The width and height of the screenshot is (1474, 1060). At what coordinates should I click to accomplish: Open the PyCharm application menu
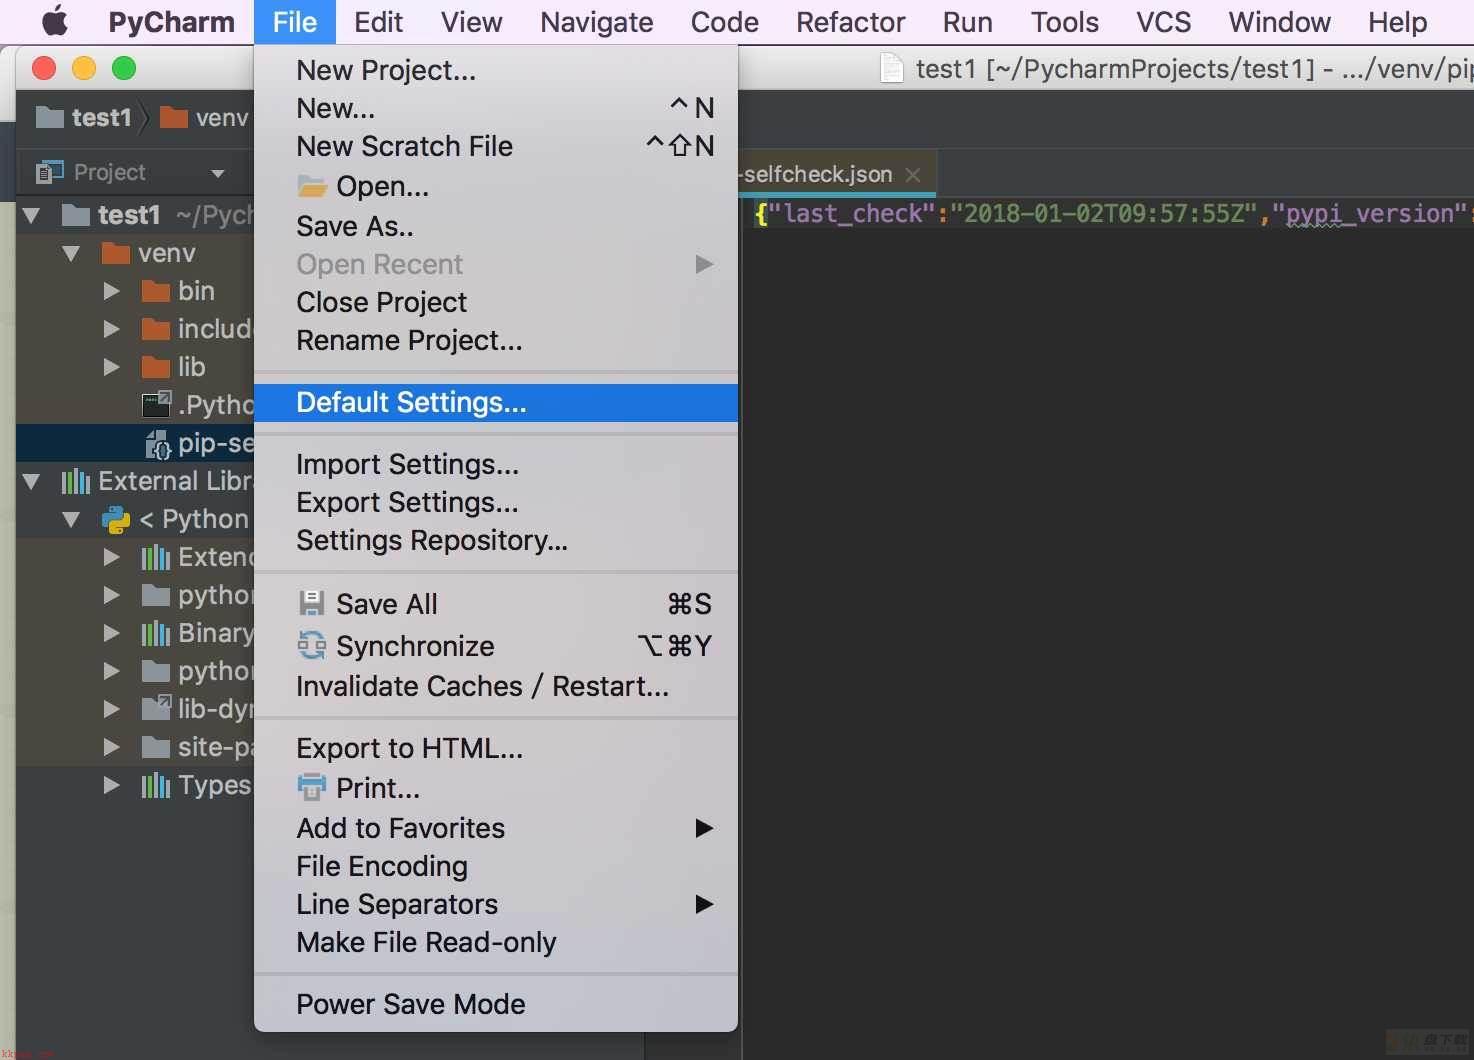click(171, 22)
